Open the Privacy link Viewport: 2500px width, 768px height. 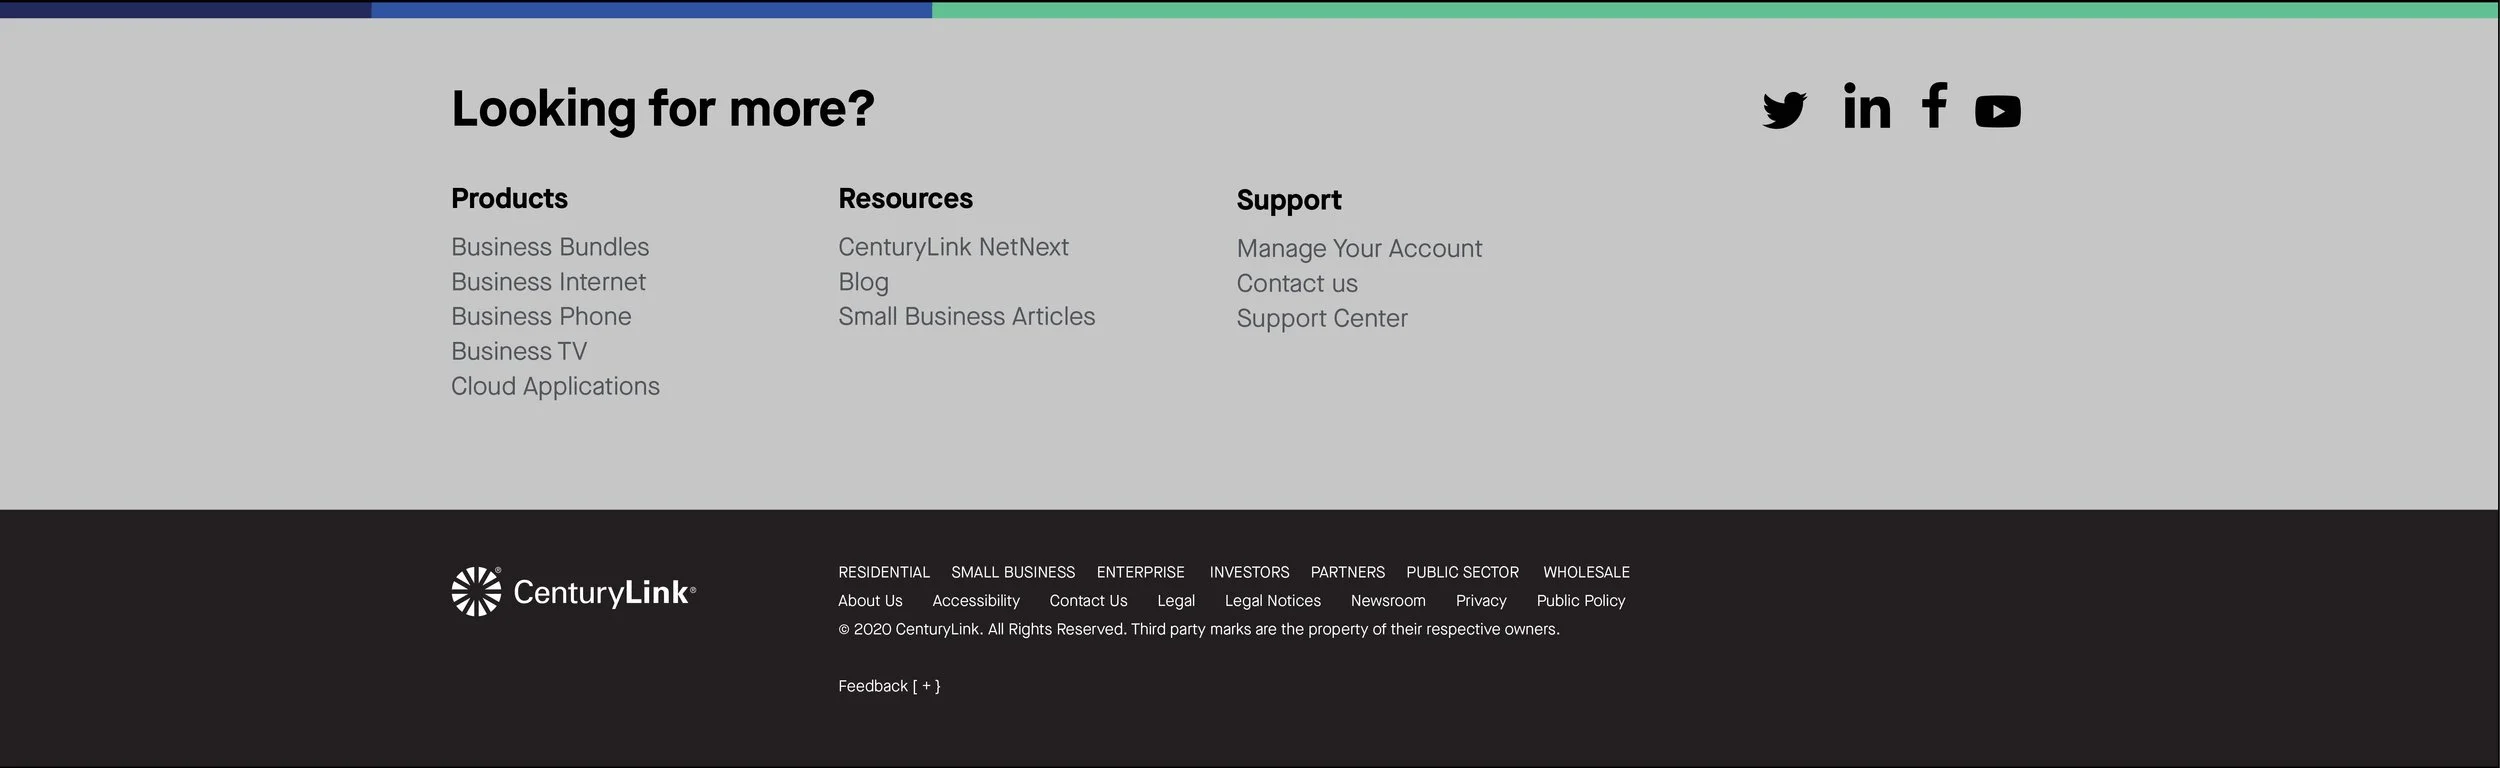[x=1481, y=601]
